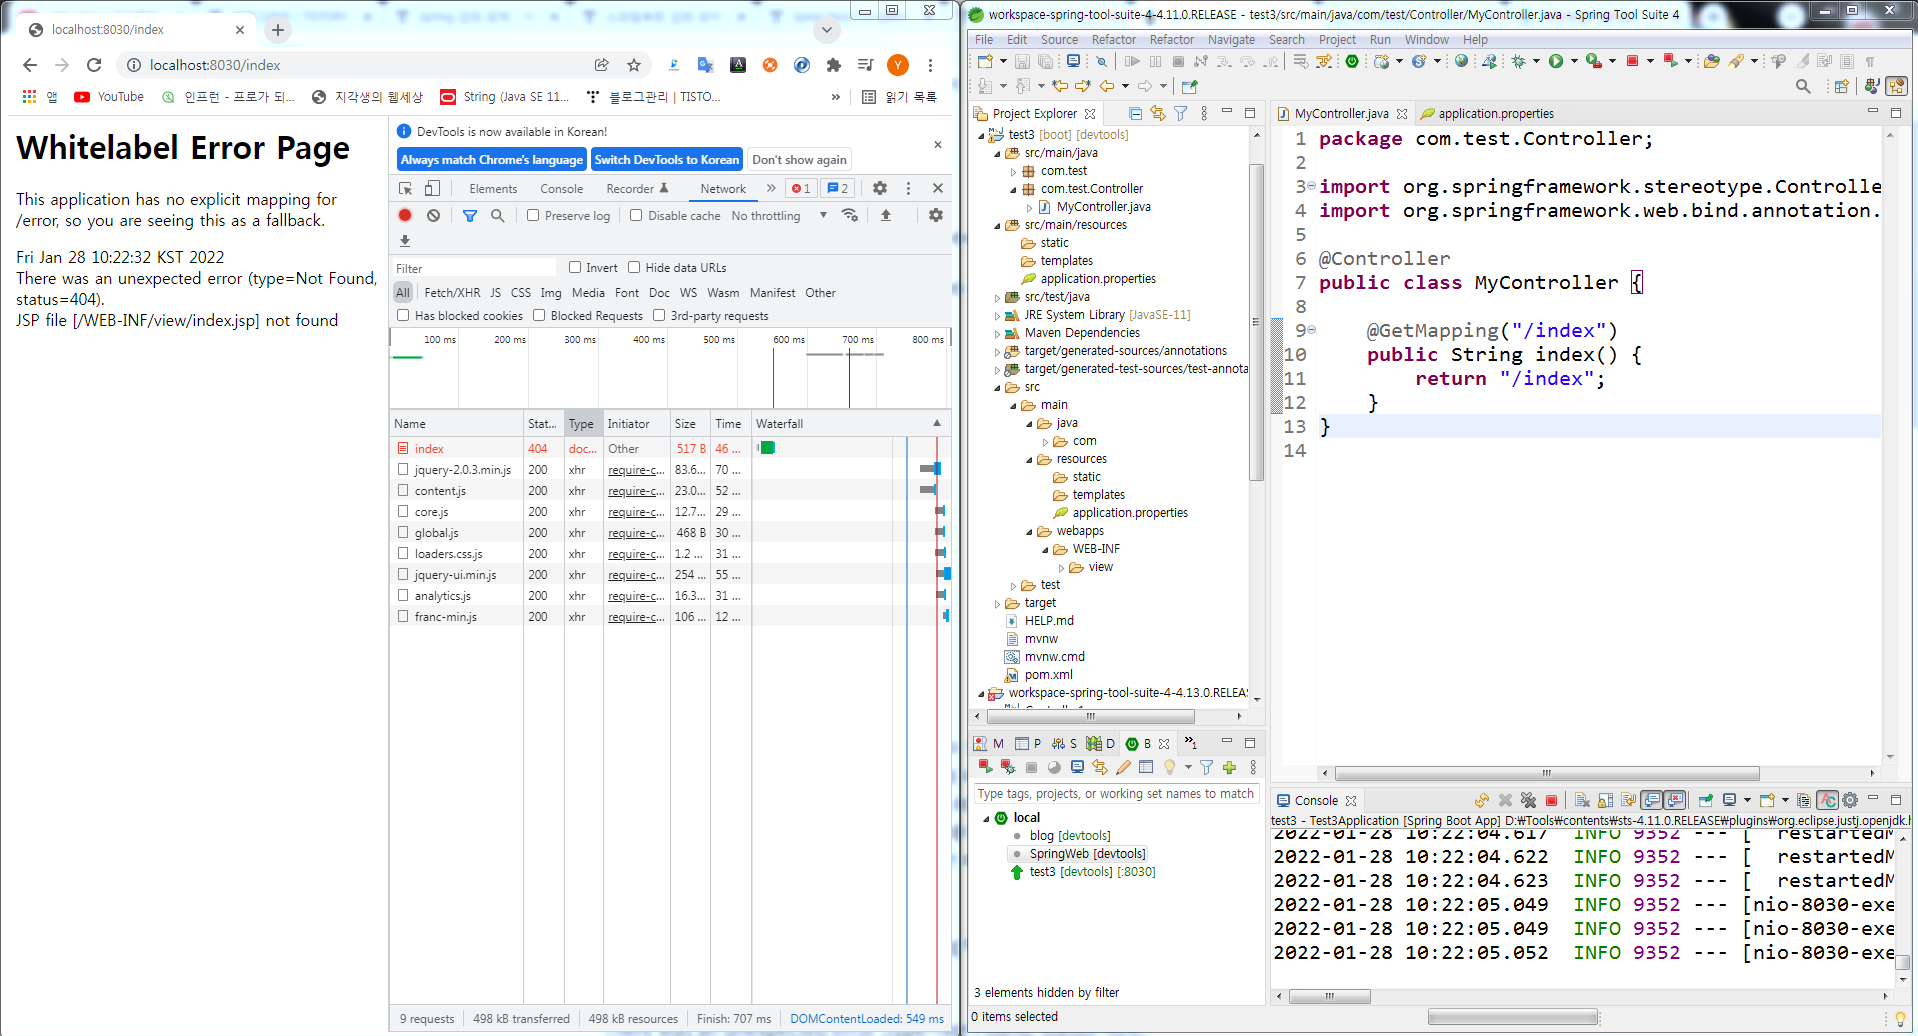The image size is (1918, 1036).
Task: Clear the network log in DevTools
Action: [433, 215]
